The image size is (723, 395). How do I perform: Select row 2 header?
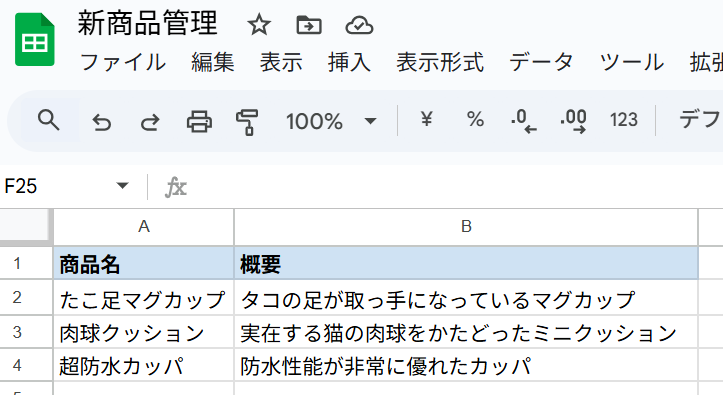tap(26, 297)
